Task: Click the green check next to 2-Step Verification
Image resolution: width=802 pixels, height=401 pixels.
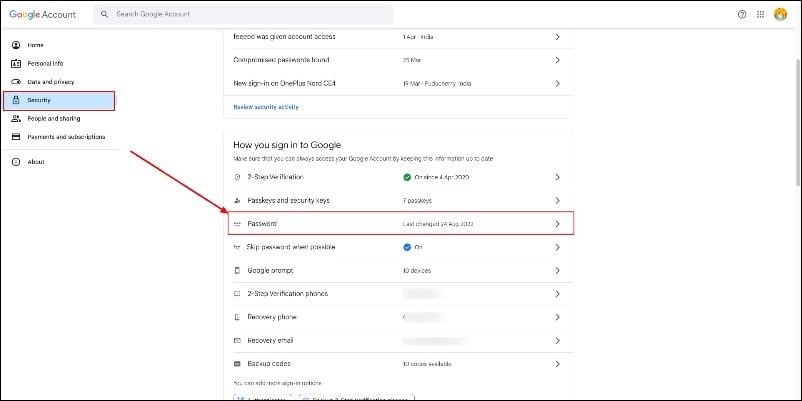Action: 407,177
